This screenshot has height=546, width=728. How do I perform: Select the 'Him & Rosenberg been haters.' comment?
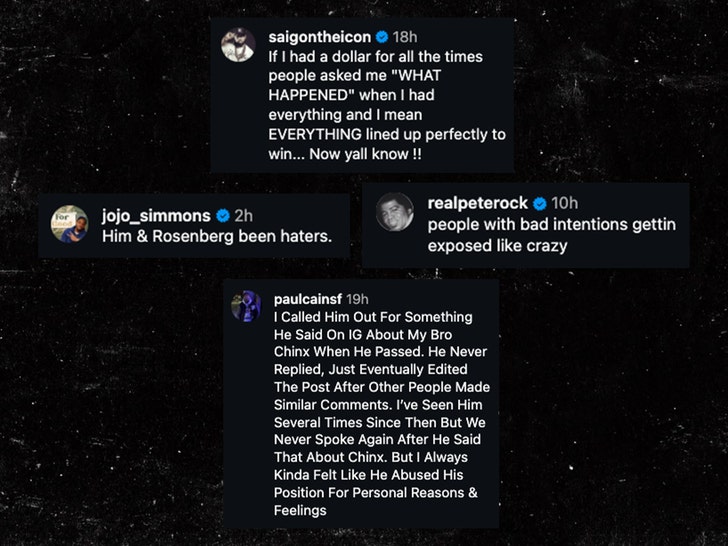(x=217, y=236)
